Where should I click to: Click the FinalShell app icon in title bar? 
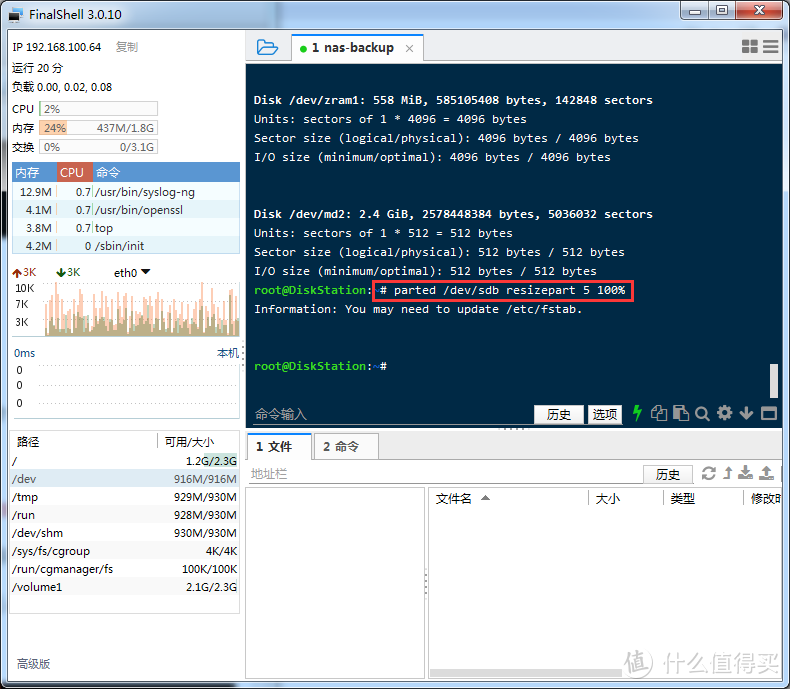(x=16, y=15)
